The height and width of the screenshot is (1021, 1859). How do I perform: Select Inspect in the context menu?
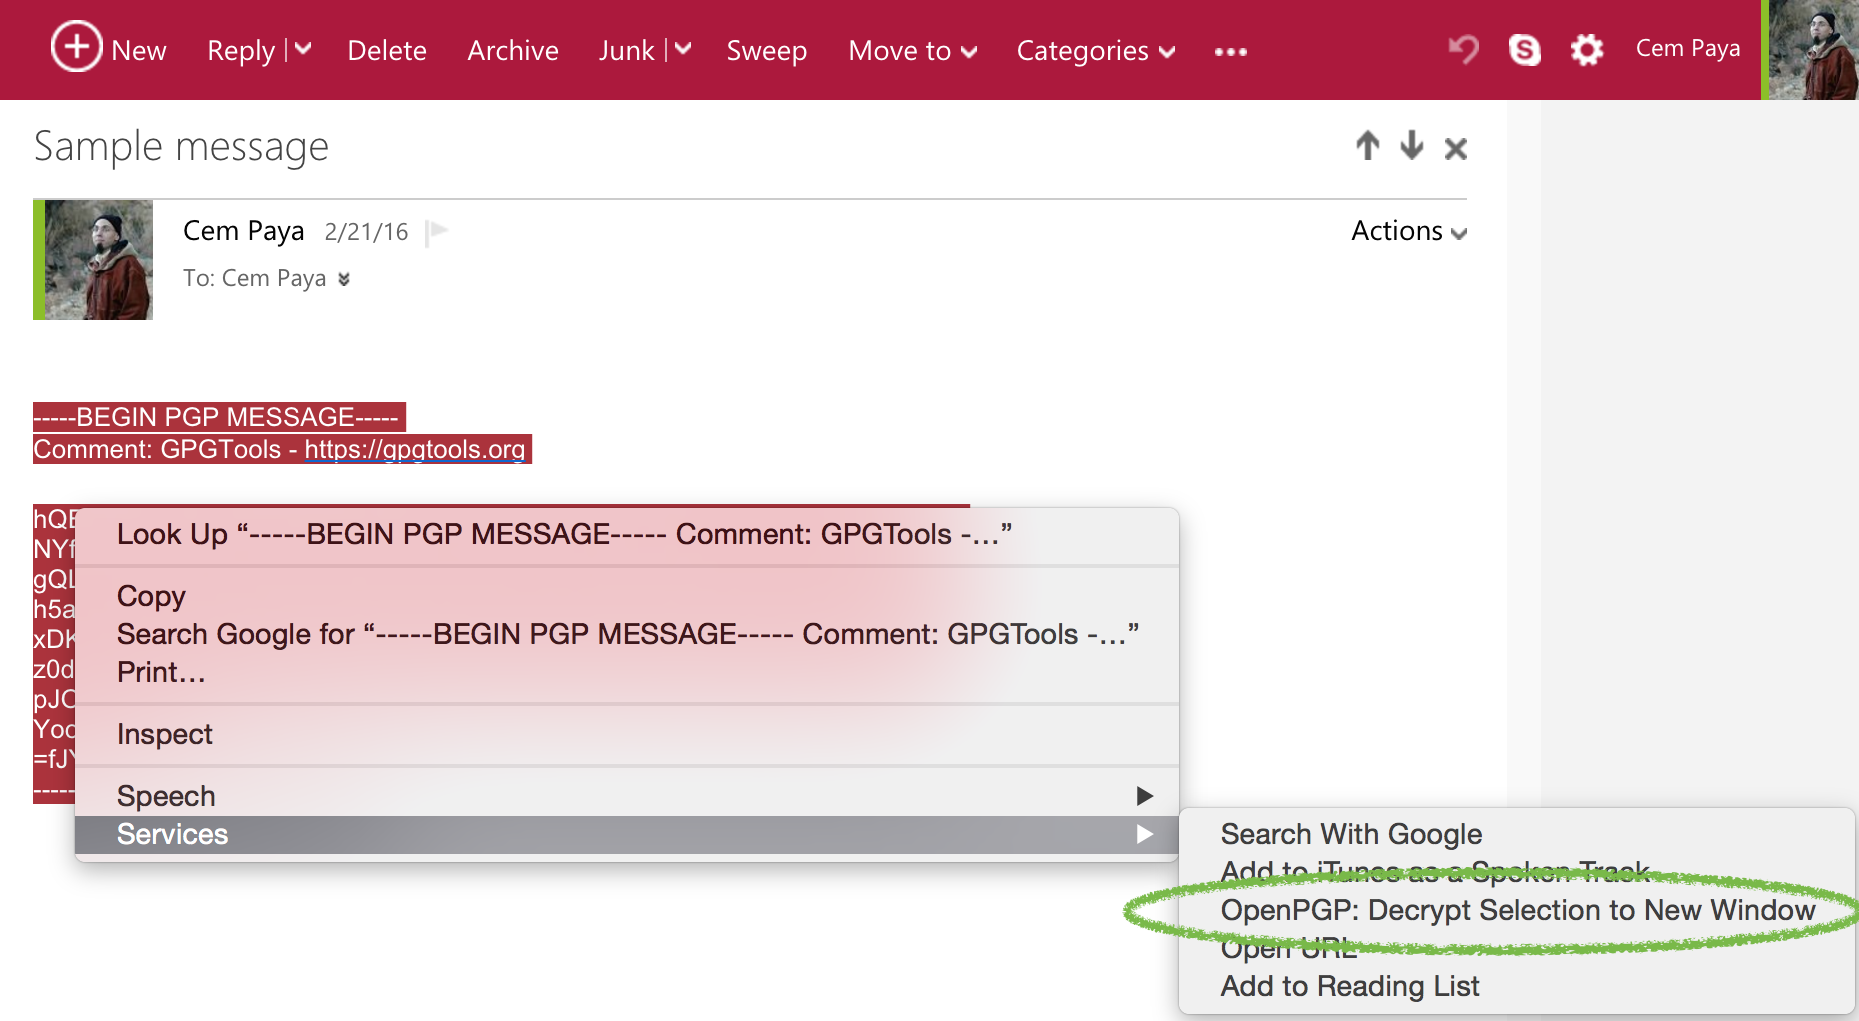[x=165, y=734]
